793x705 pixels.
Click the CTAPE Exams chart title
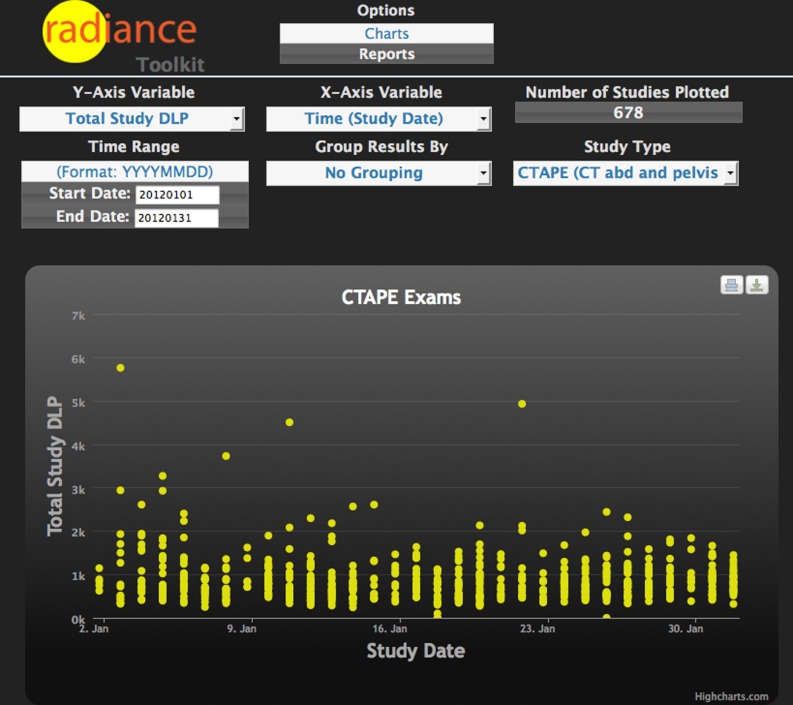(x=402, y=297)
